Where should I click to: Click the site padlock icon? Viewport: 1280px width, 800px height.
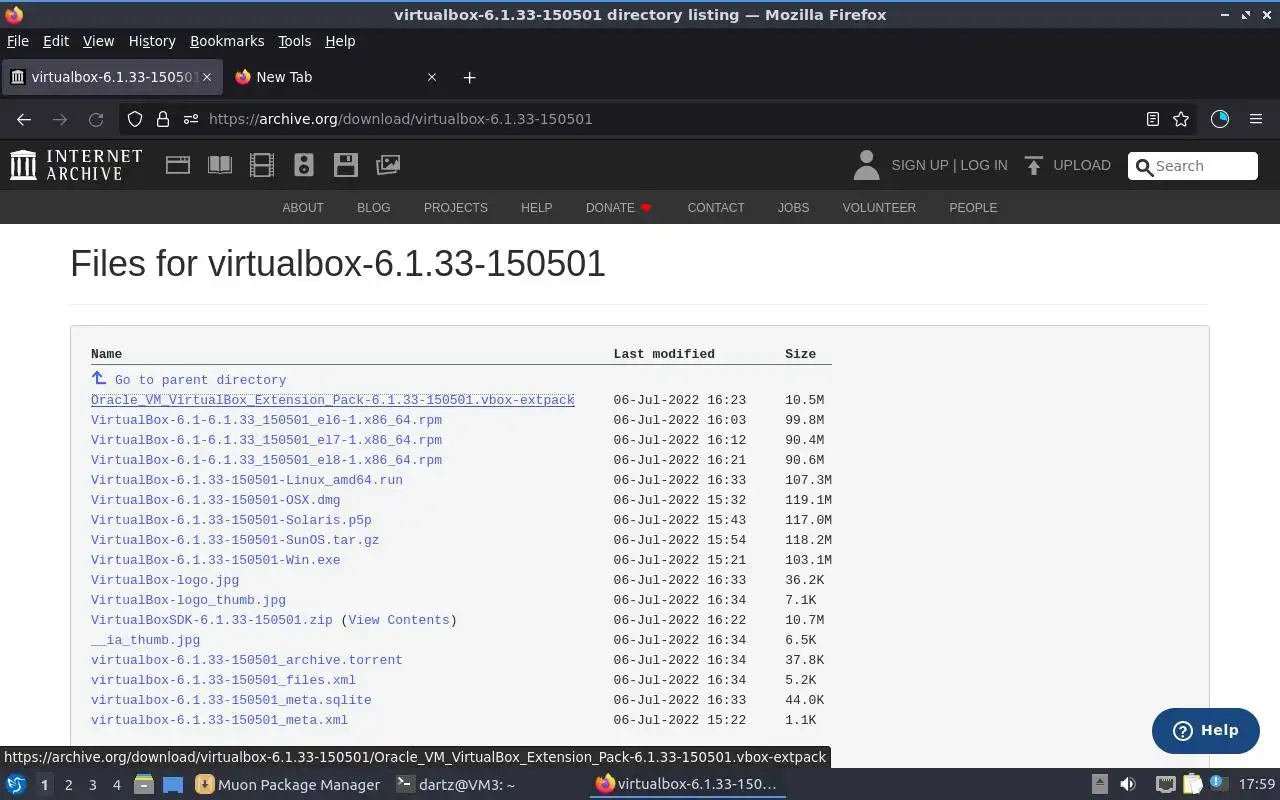[163, 119]
